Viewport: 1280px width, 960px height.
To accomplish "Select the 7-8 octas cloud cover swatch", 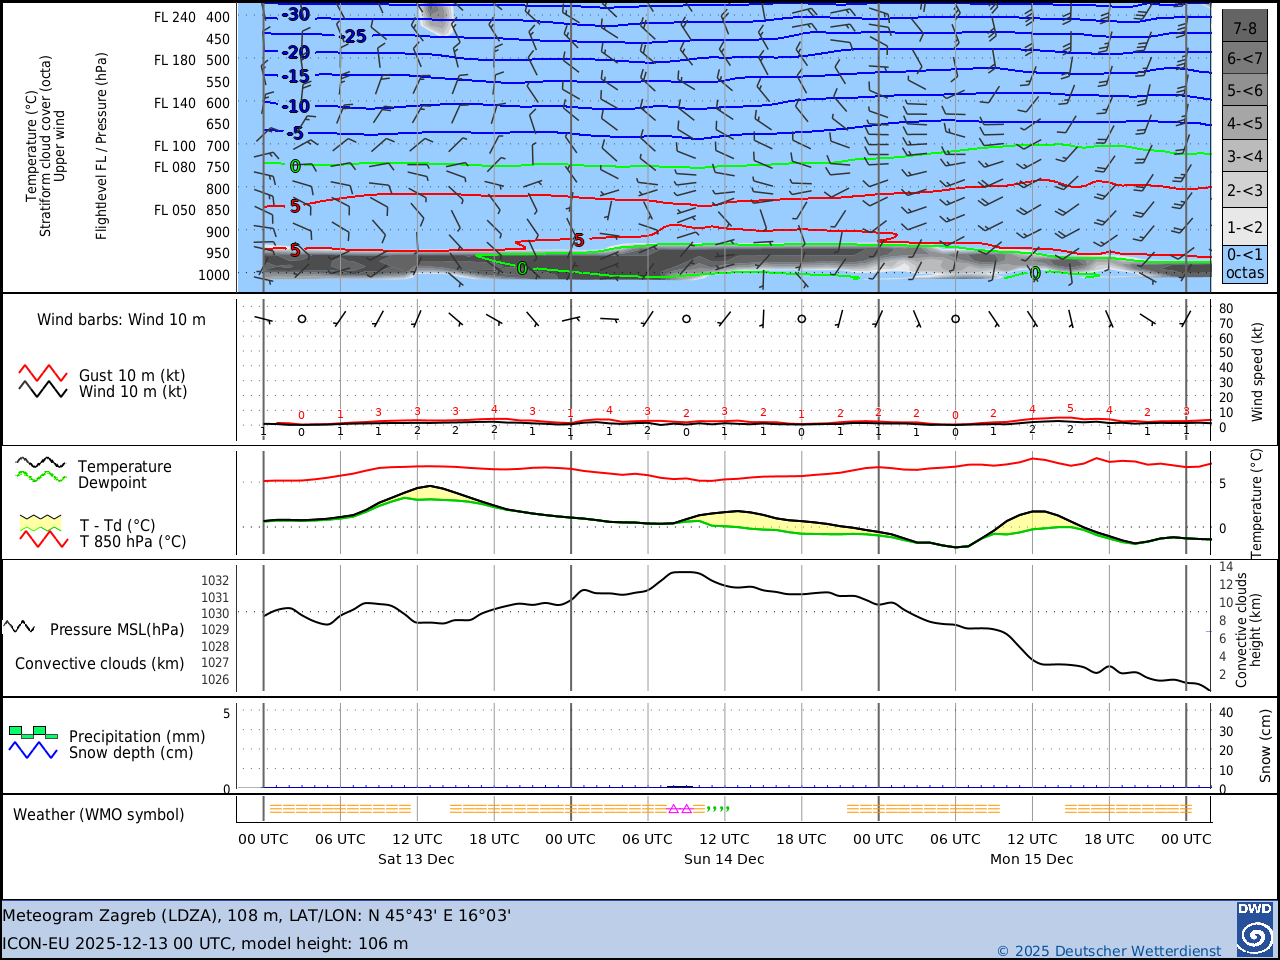I will tap(1245, 26).
